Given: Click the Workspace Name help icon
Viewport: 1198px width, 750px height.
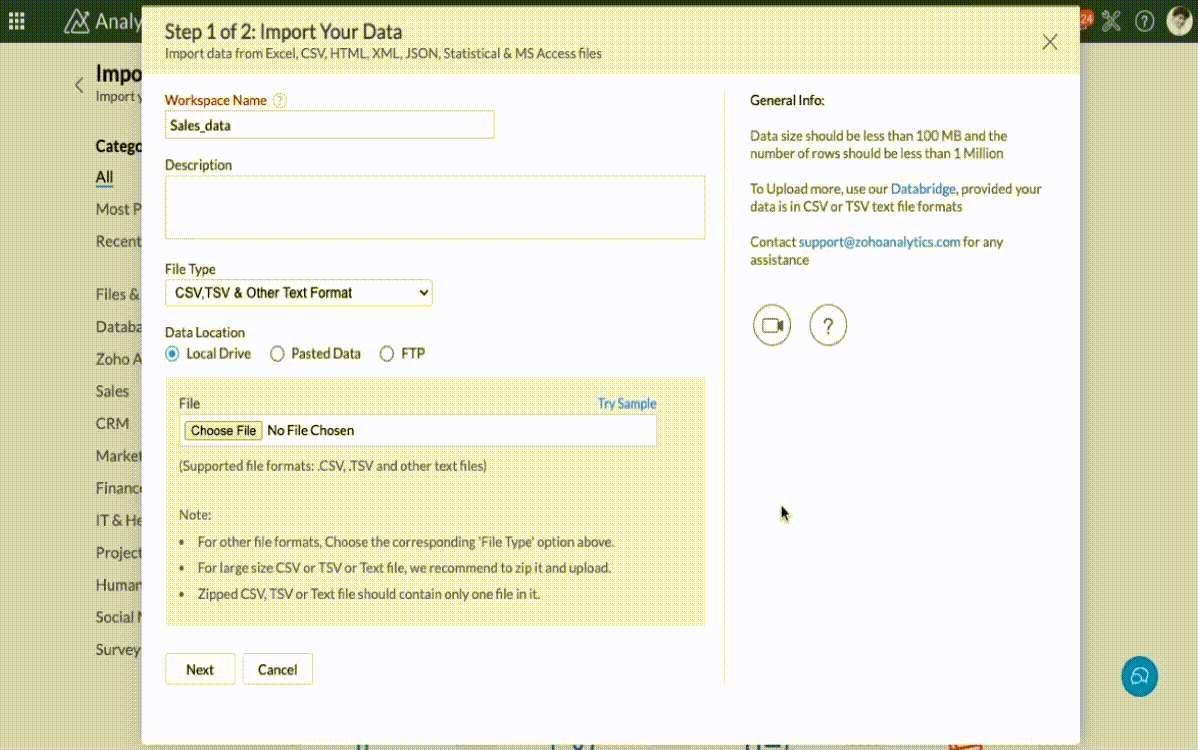Looking at the screenshot, I should pyautogui.click(x=280, y=100).
